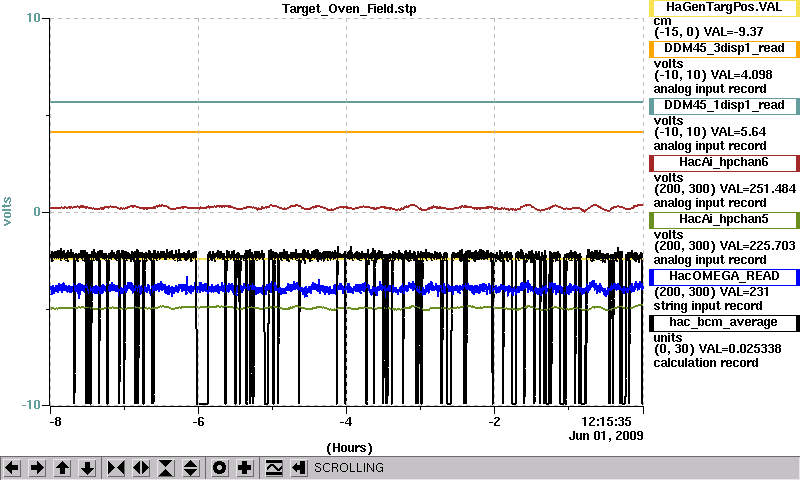Pan the plot right with the right arrow
This screenshot has width=800, height=480.
click(37, 468)
